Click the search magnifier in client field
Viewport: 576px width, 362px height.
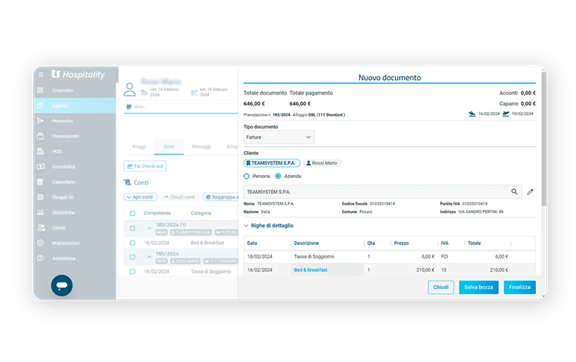(514, 191)
